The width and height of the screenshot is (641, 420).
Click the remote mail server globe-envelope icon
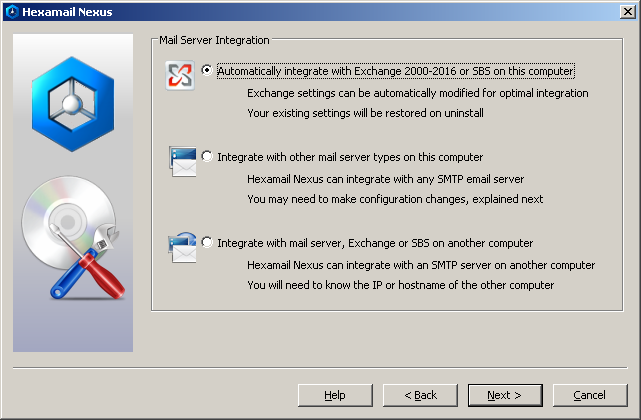[182, 247]
